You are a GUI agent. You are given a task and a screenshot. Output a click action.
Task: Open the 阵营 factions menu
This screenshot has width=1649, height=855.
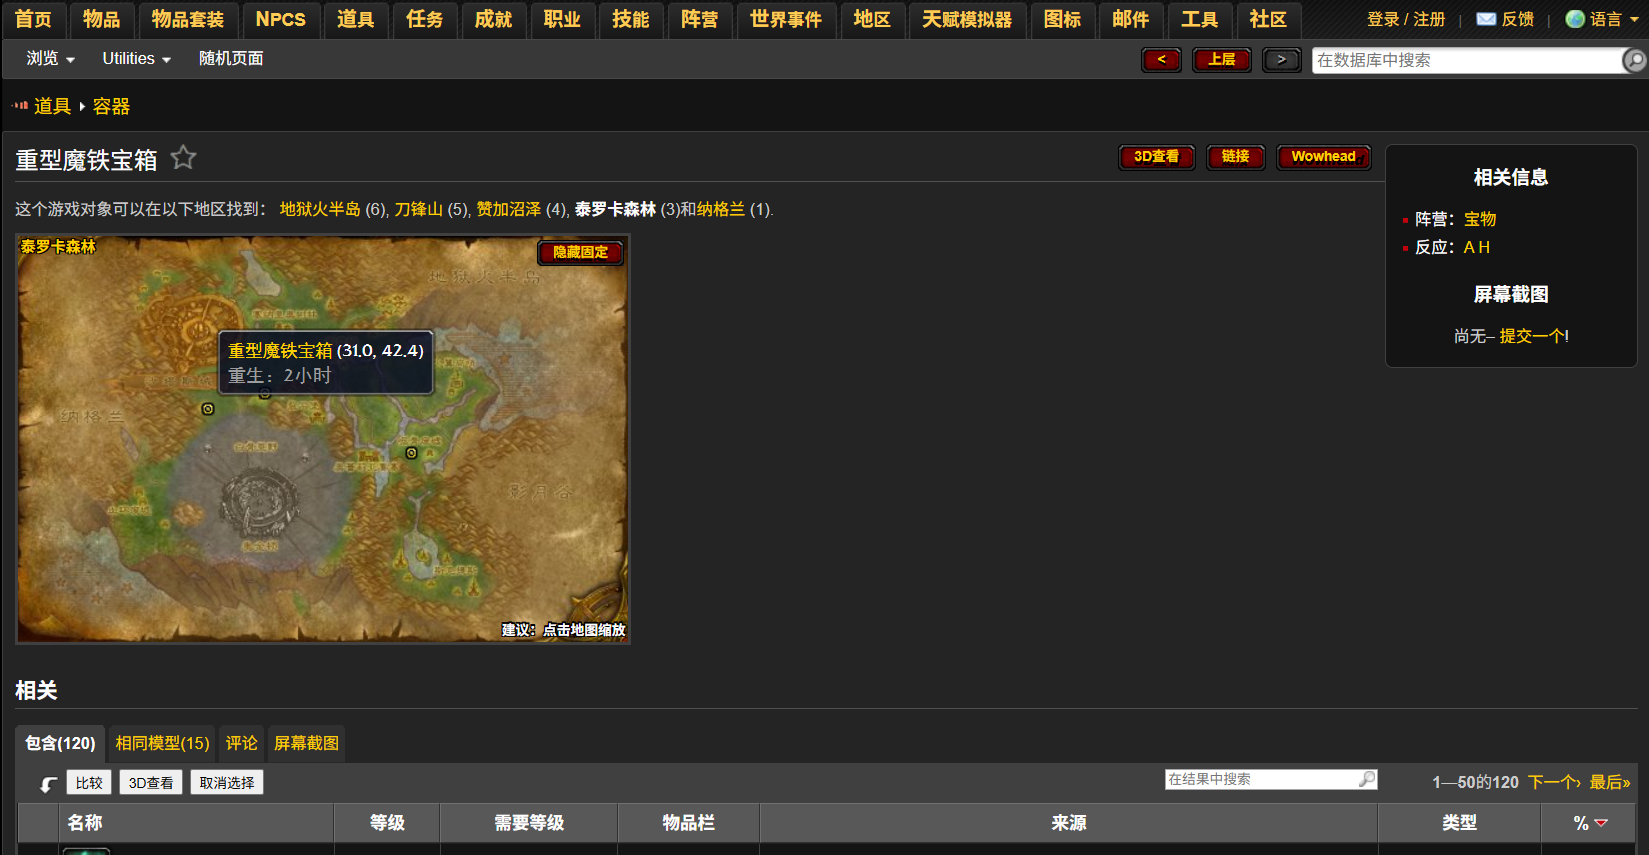tap(700, 19)
